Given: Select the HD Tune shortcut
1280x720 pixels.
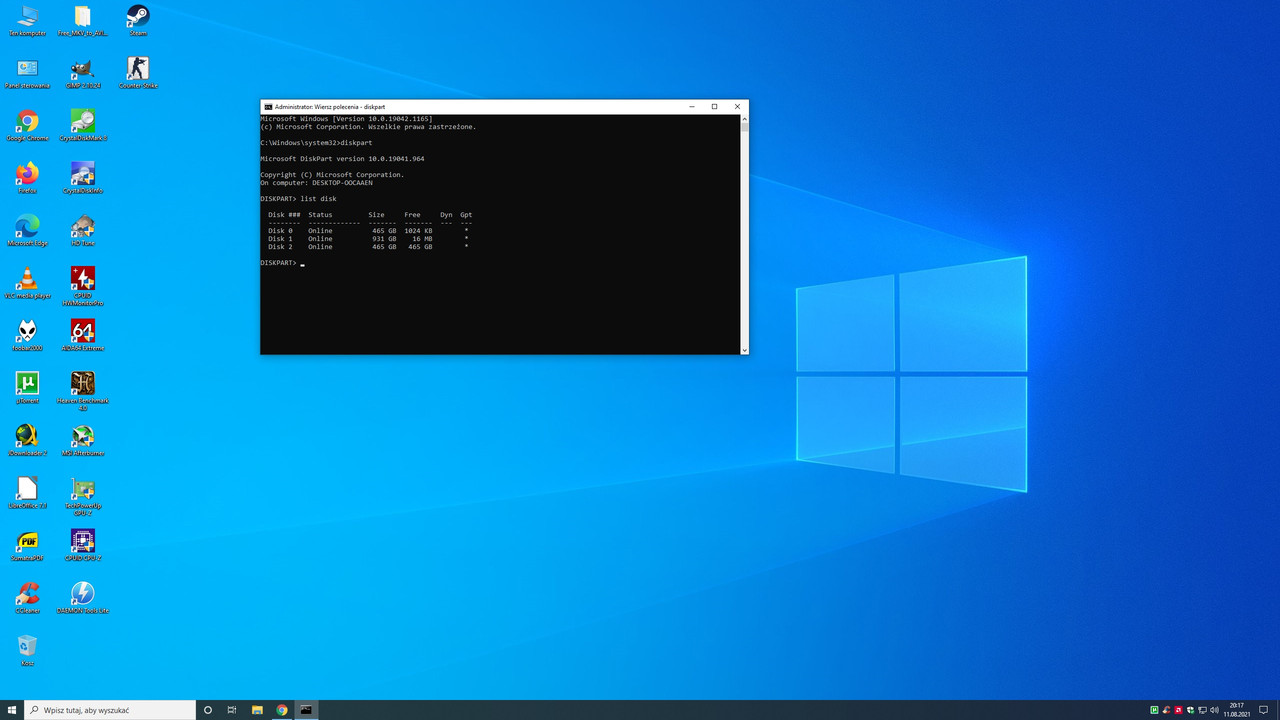Looking at the screenshot, I should (83, 230).
